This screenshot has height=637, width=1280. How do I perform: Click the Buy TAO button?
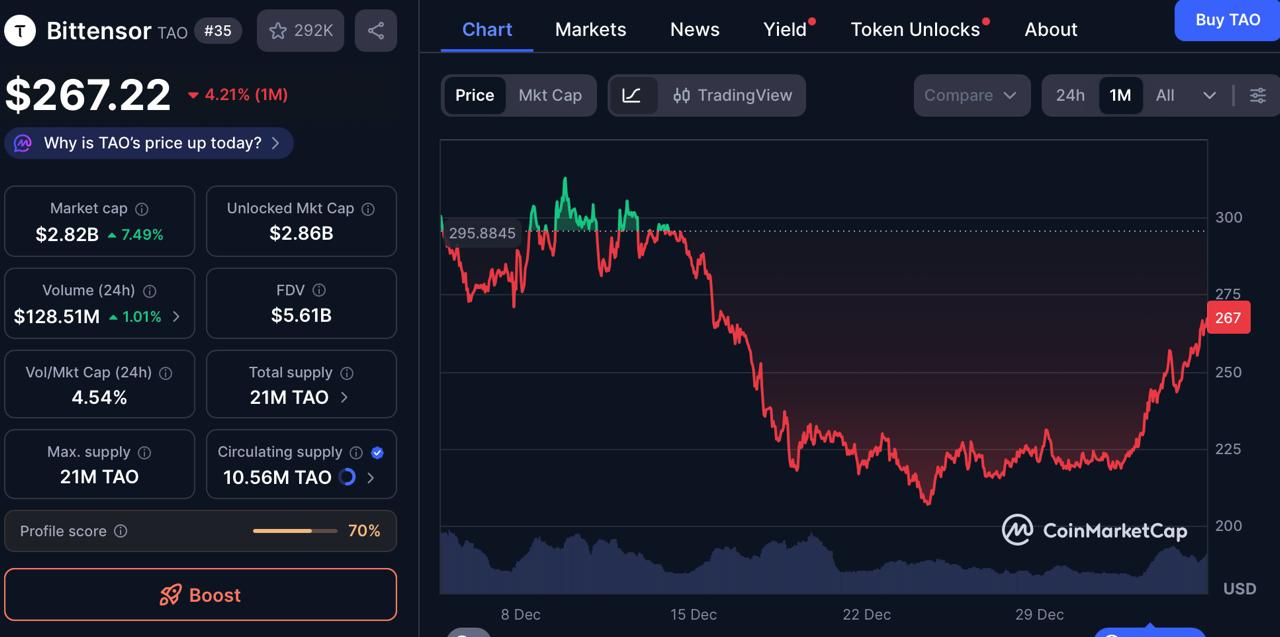click(x=1226, y=20)
